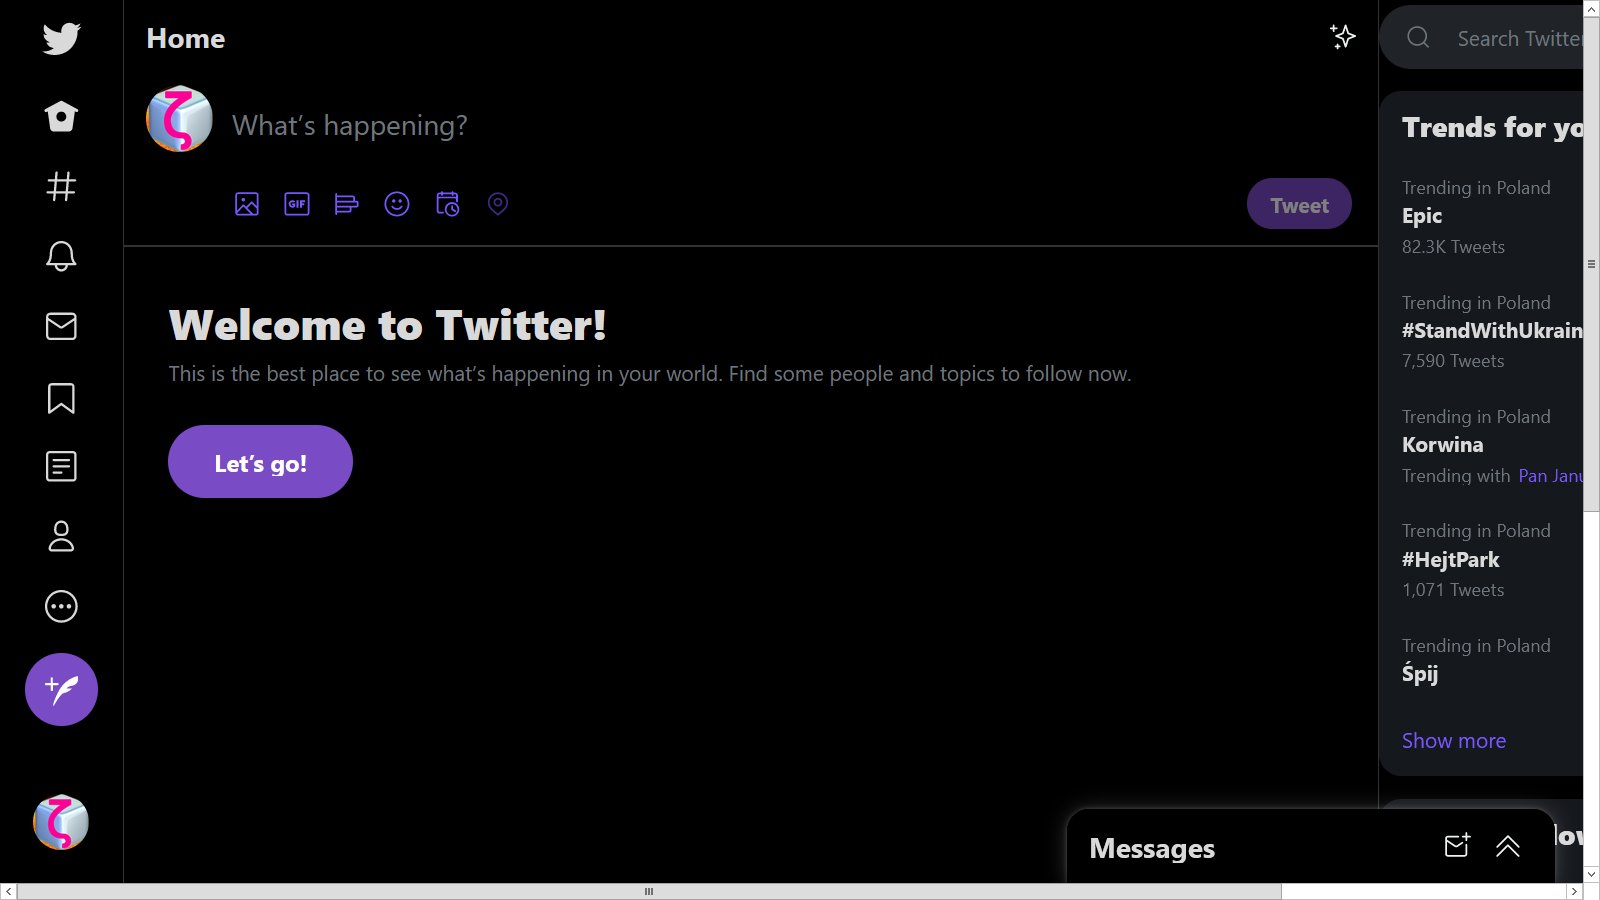Open Notifications bell icon

(61, 256)
